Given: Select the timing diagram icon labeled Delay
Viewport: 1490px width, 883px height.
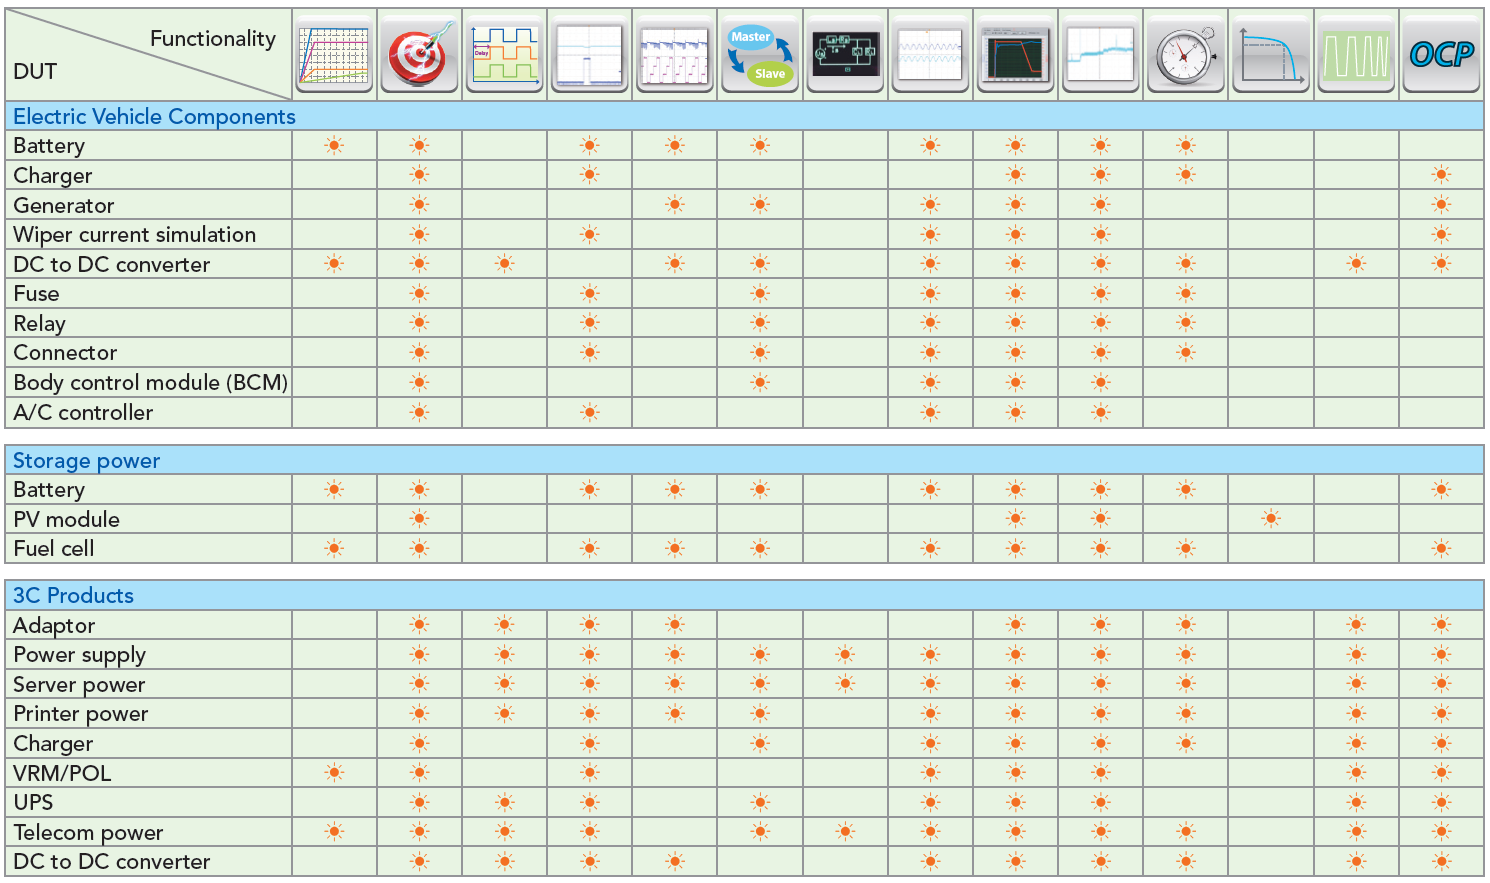Looking at the screenshot, I should [x=504, y=55].
